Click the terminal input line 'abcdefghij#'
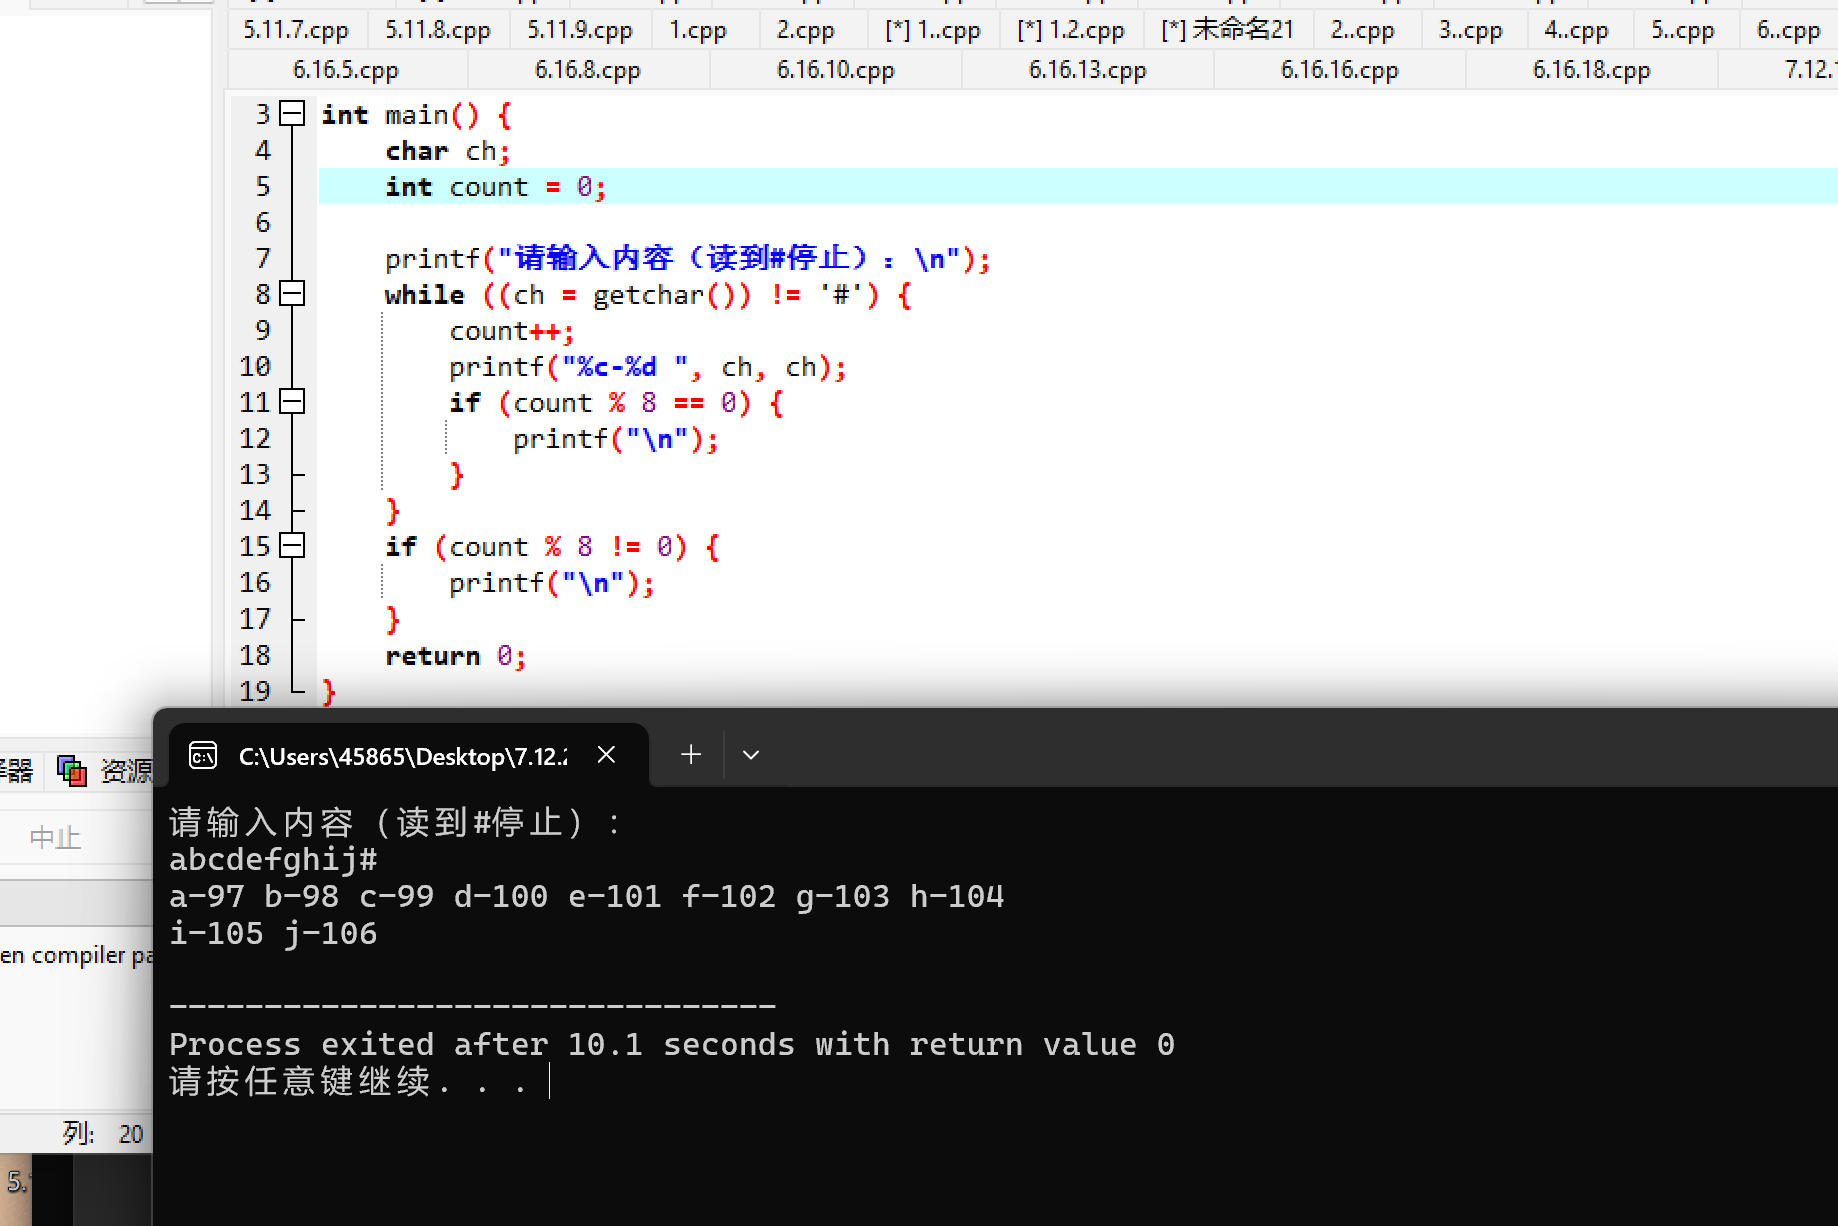The height and width of the screenshot is (1226, 1838). pyautogui.click(x=274, y=860)
